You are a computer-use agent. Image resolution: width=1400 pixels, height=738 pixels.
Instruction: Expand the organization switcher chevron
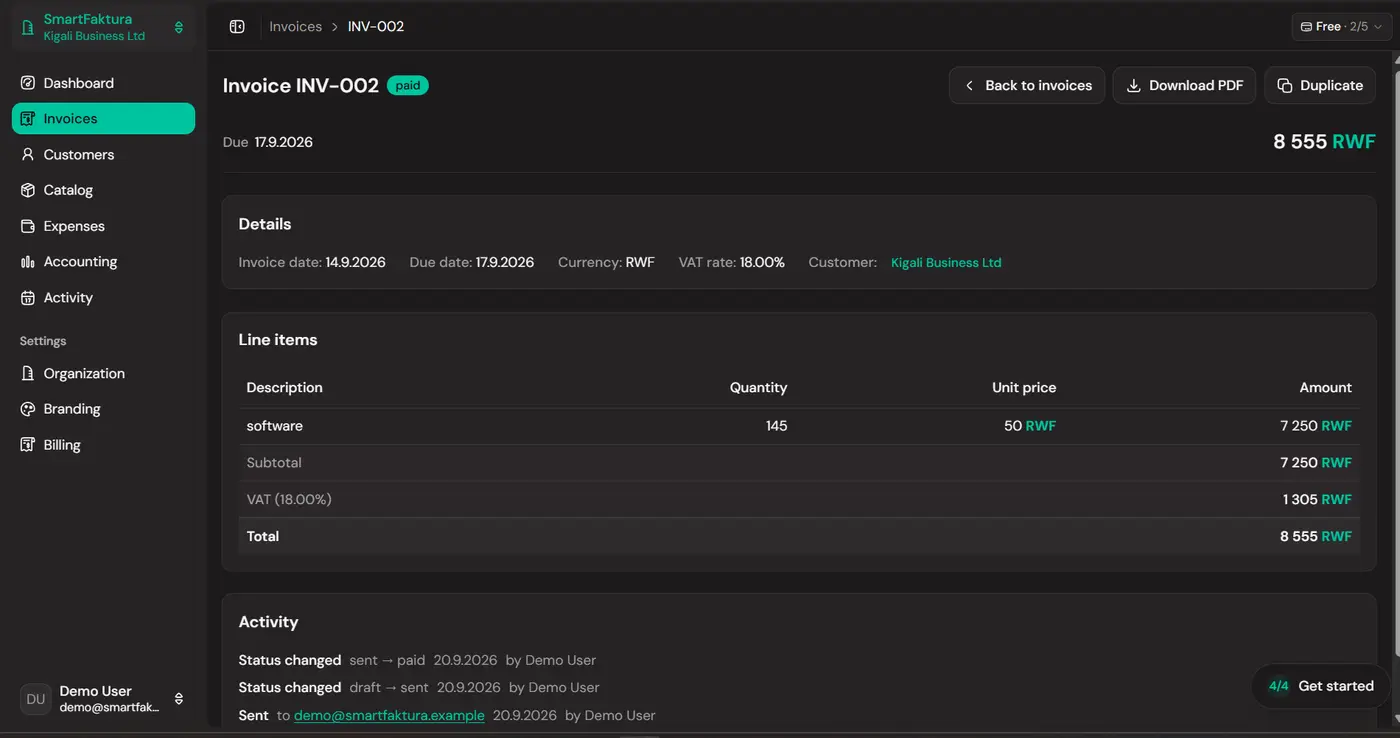click(x=179, y=27)
